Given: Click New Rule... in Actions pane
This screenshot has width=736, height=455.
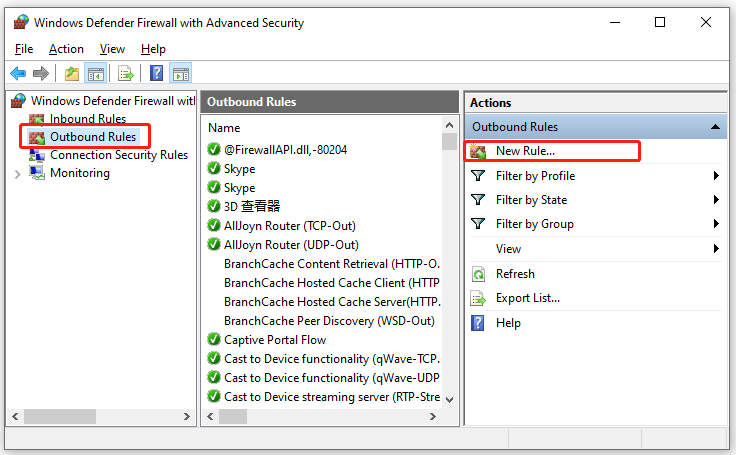Looking at the screenshot, I should click(525, 151).
